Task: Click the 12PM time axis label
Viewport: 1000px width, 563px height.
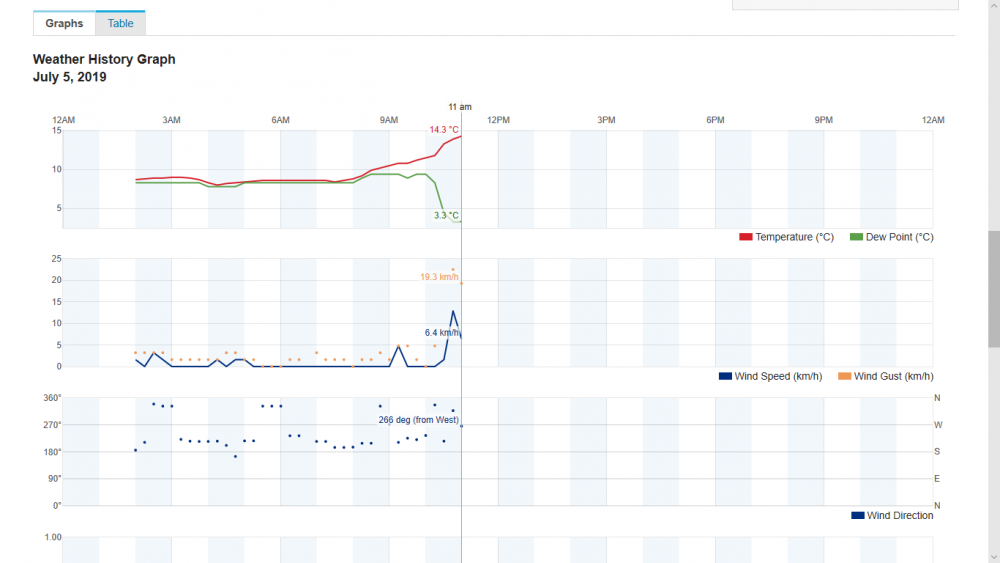Action: coord(498,120)
